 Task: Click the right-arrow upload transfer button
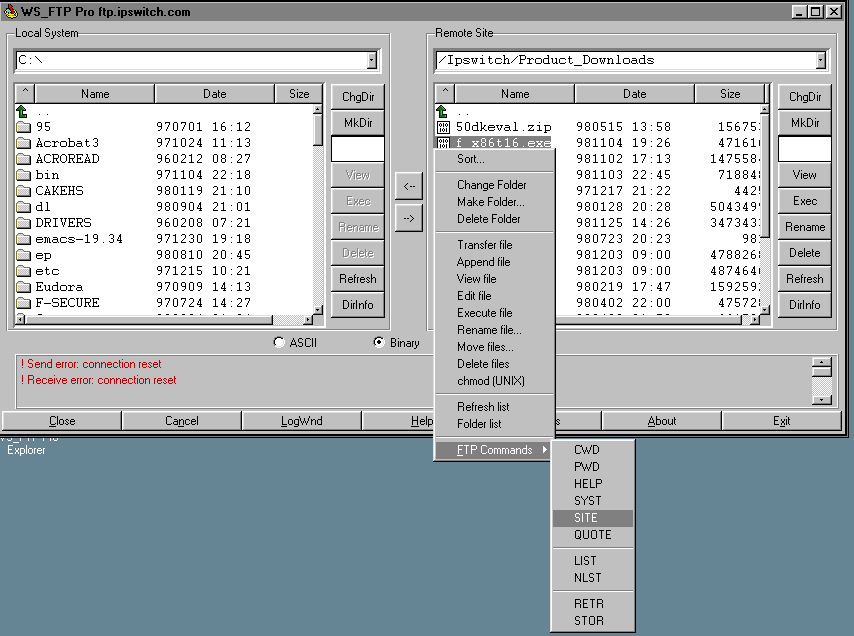409,218
